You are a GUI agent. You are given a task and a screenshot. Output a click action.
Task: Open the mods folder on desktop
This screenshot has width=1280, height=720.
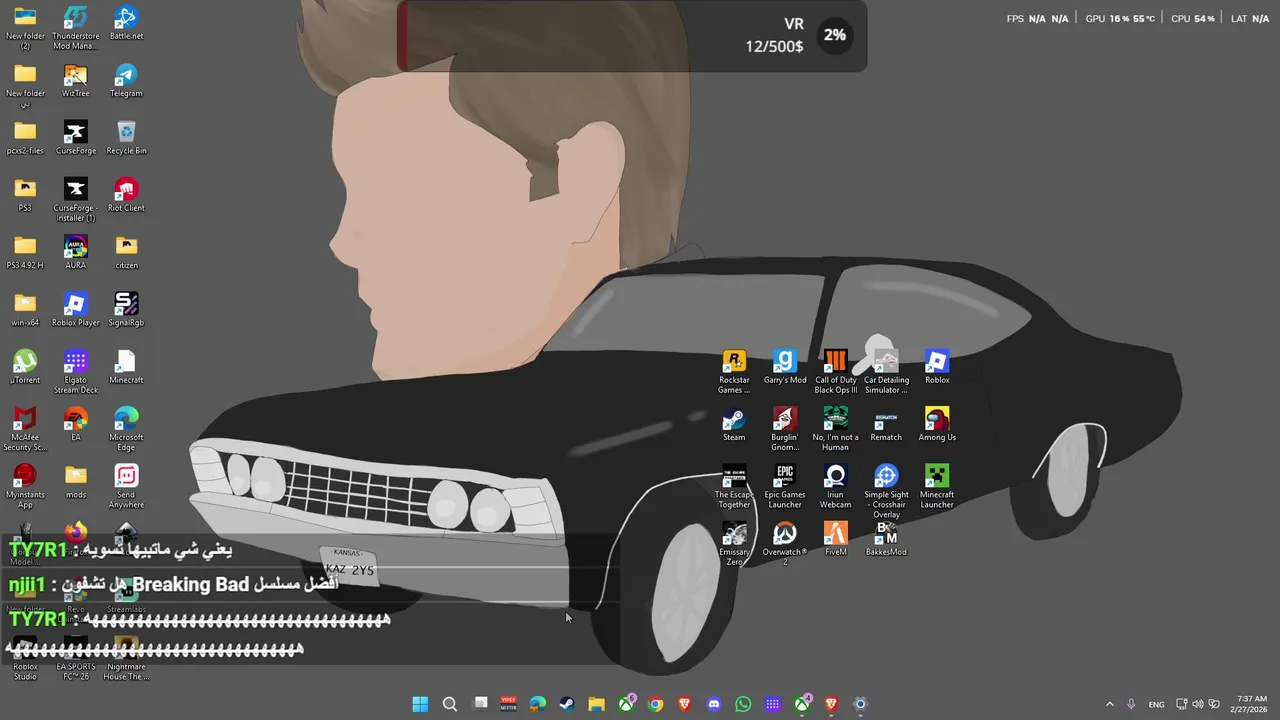pos(75,482)
